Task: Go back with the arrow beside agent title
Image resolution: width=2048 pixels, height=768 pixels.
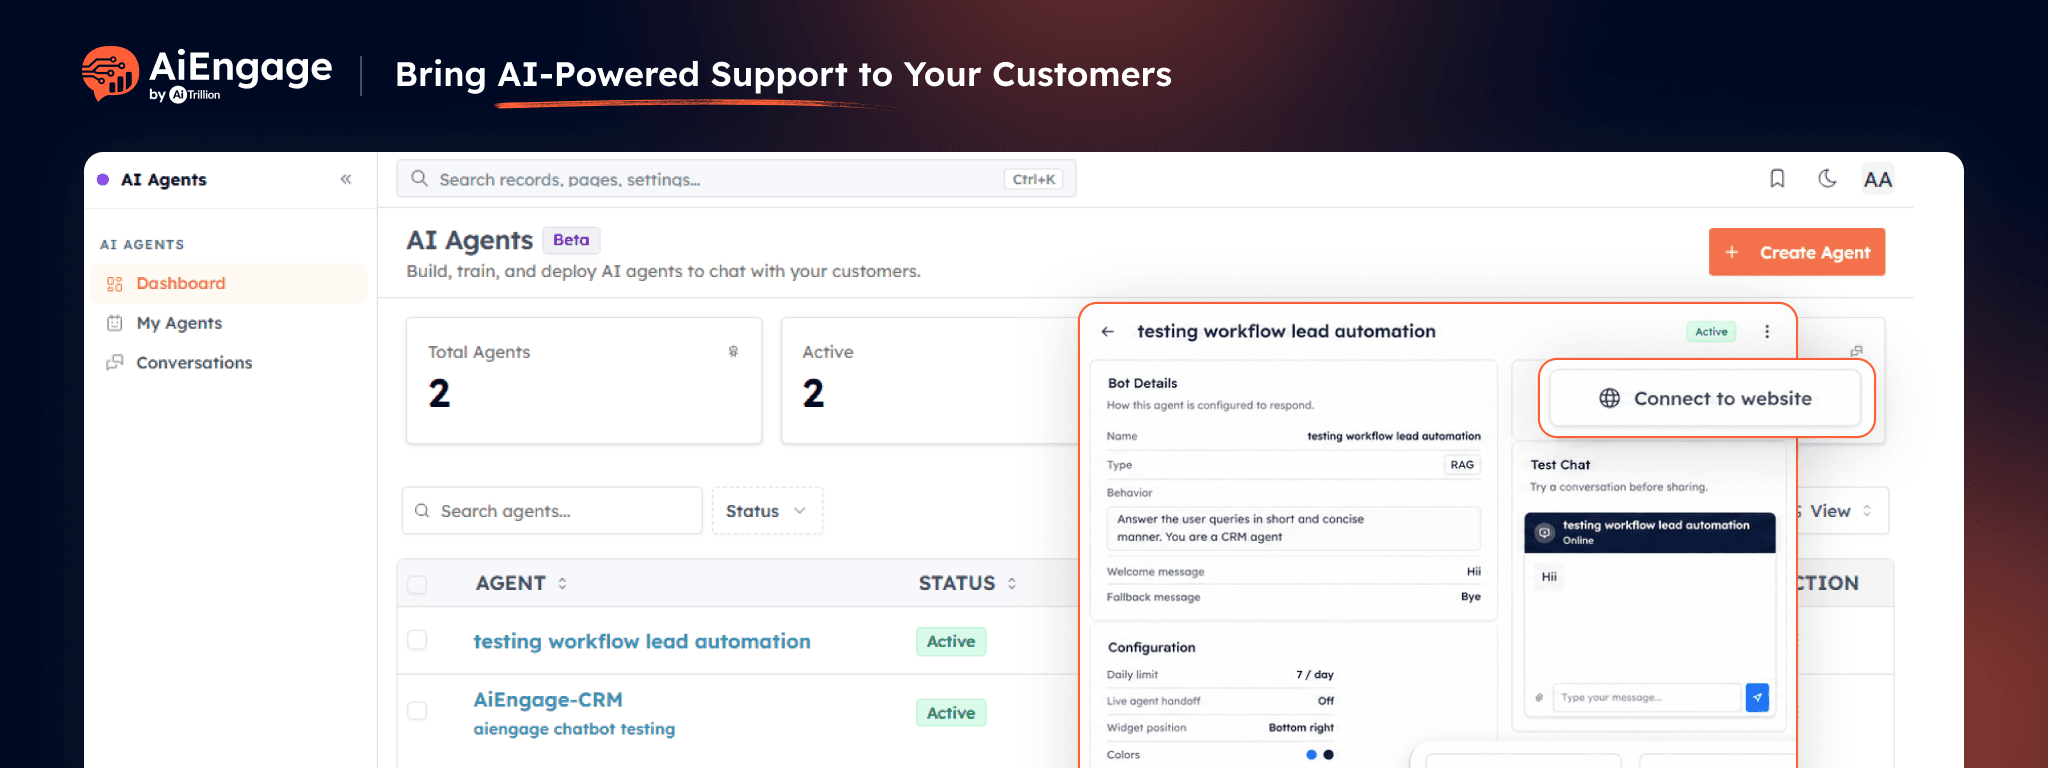Action: coord(1108,331)
